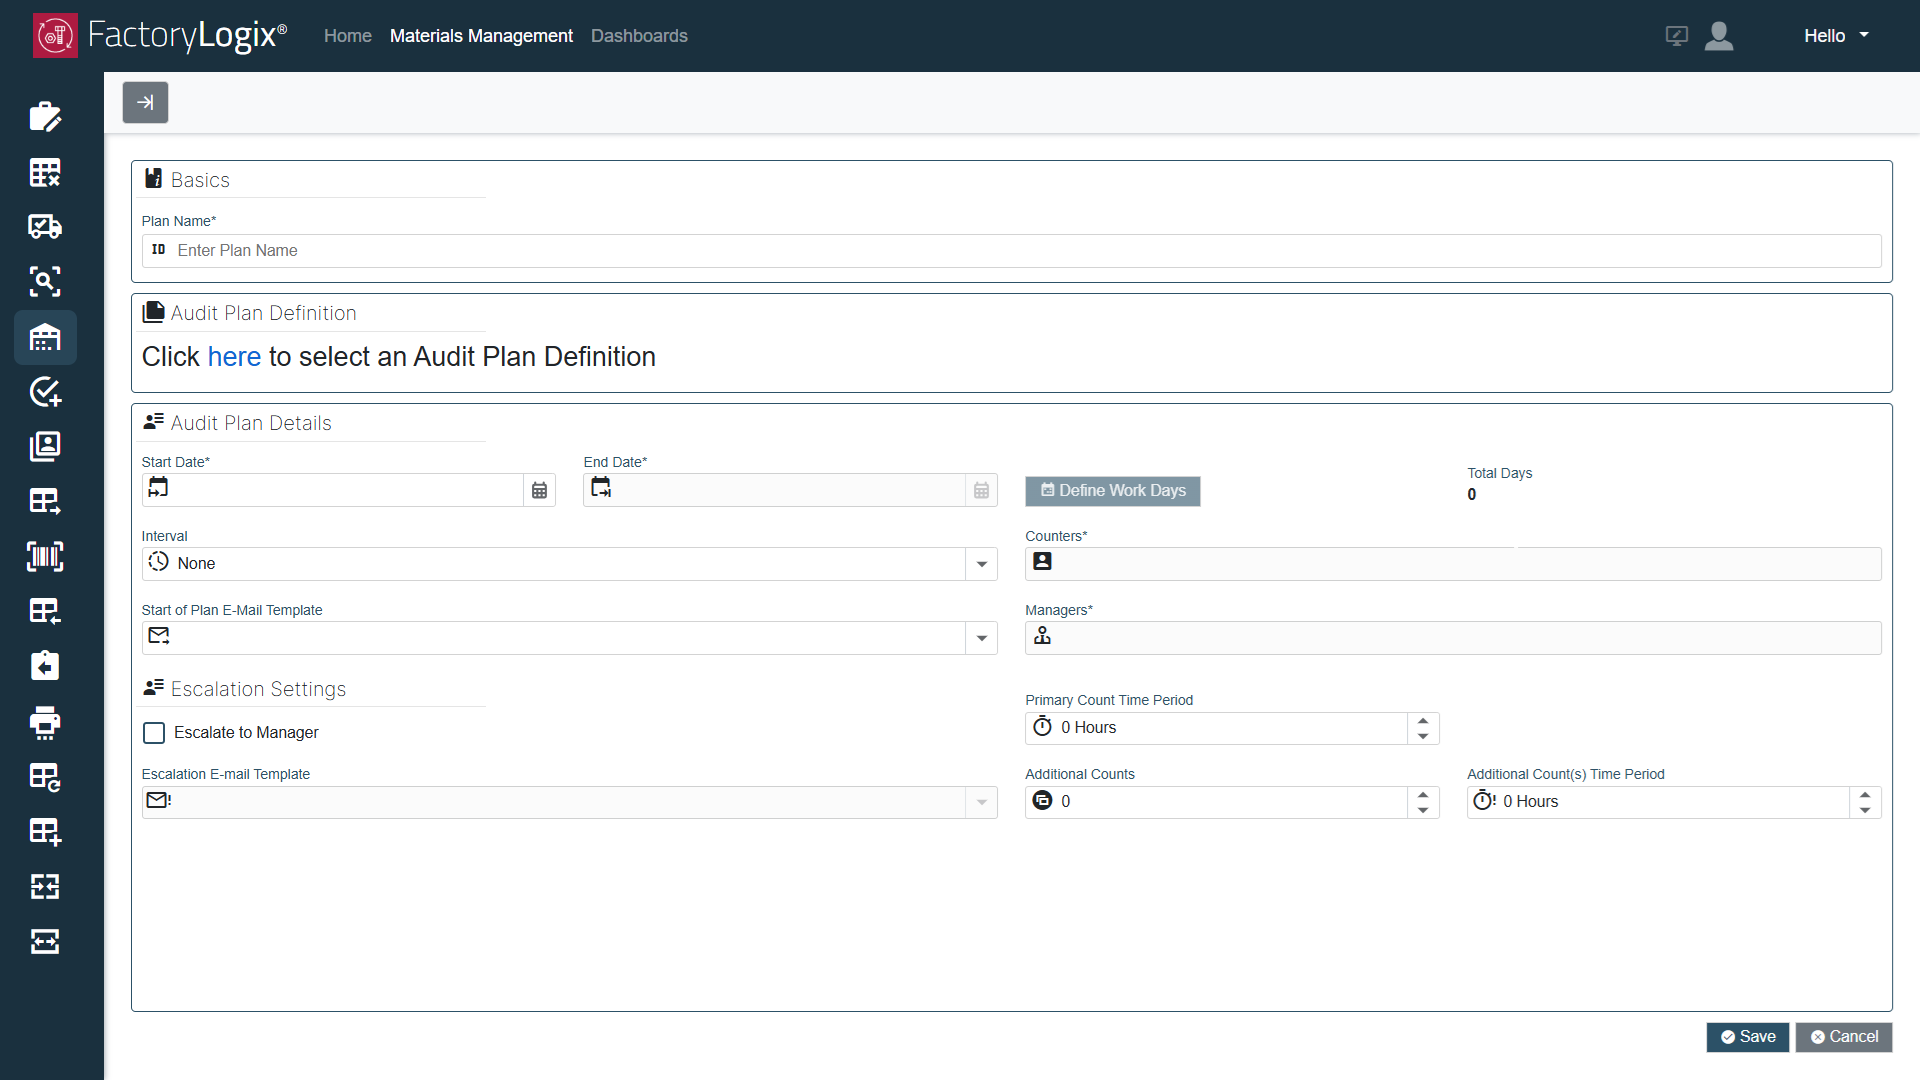Select the printer icon in the sidebar
Screen dimensions: 1920x1080
45,723
